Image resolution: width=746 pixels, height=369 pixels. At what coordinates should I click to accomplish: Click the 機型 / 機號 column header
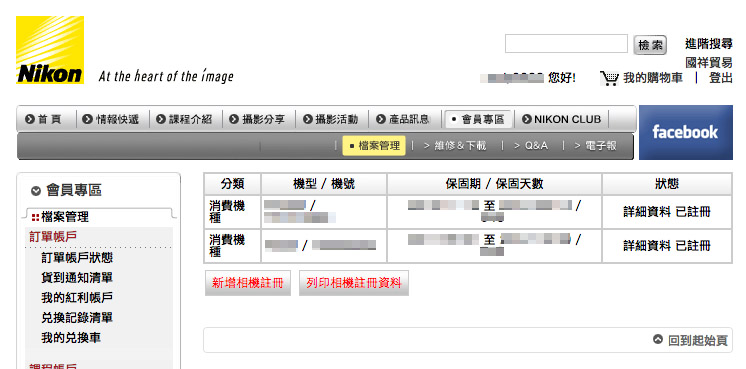(324, 184)
